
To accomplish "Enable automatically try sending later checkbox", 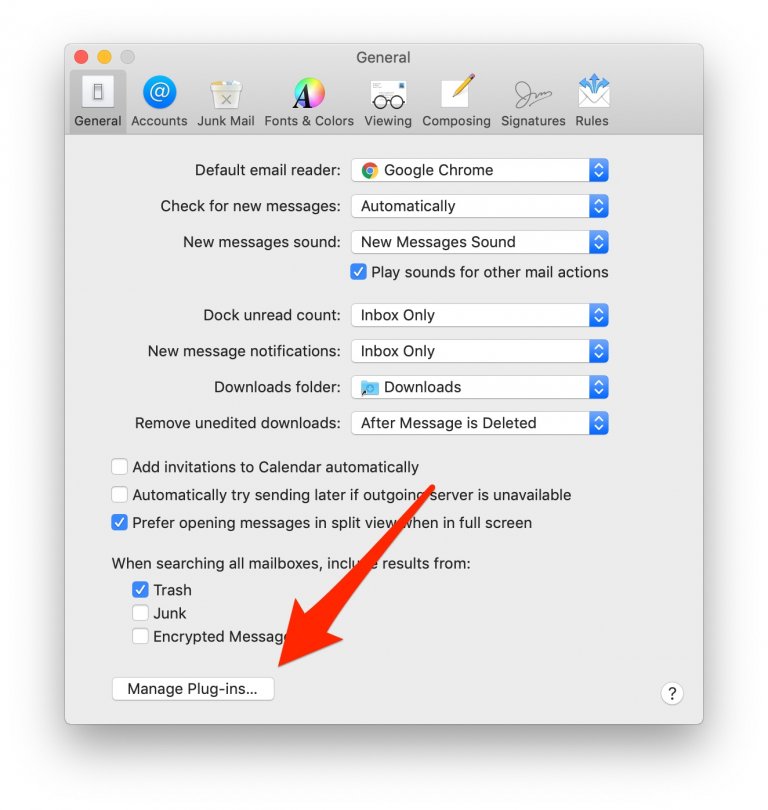I will (119, 494).
